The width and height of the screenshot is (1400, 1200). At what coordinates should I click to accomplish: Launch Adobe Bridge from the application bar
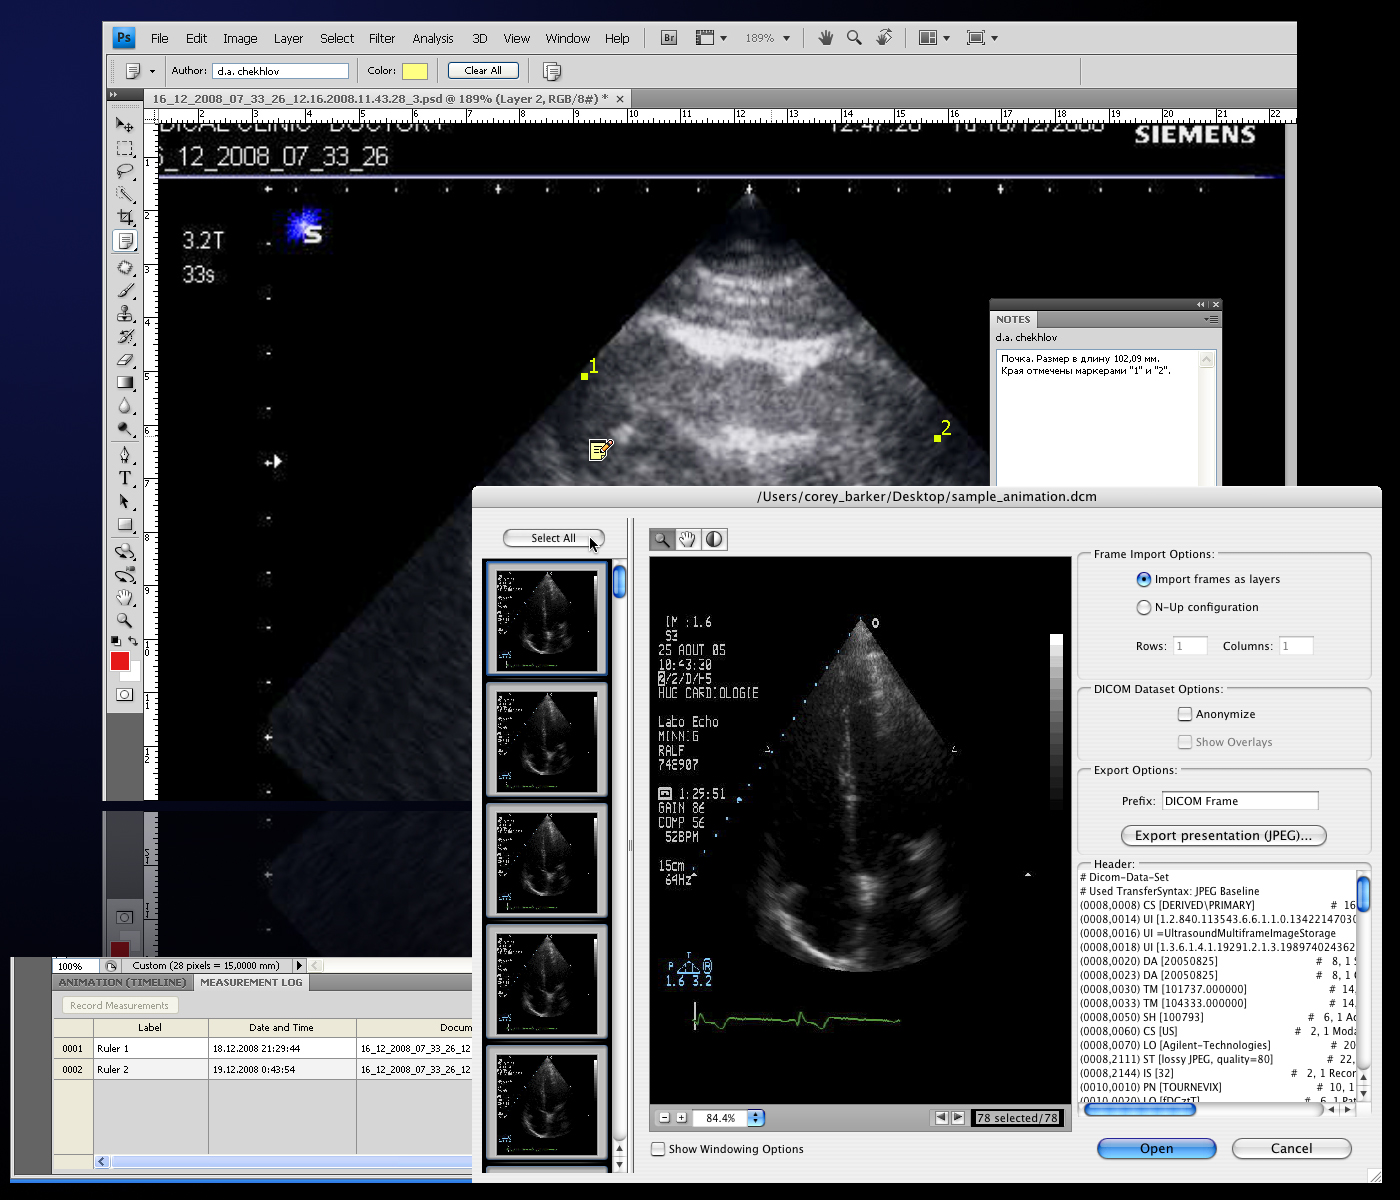coord(669,38)
